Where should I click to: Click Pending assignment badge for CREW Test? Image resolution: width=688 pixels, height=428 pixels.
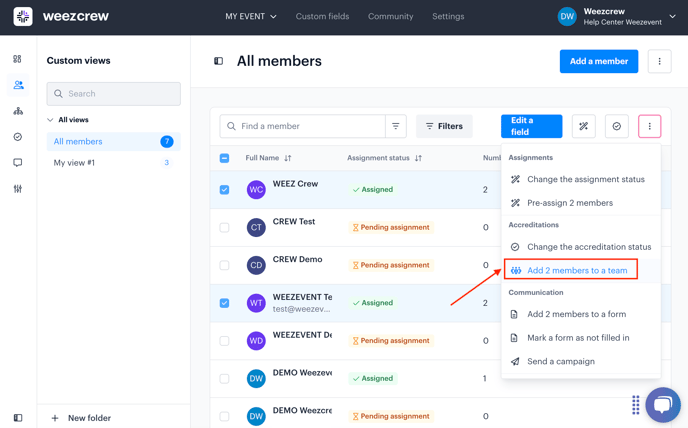(x=391, y=227)
